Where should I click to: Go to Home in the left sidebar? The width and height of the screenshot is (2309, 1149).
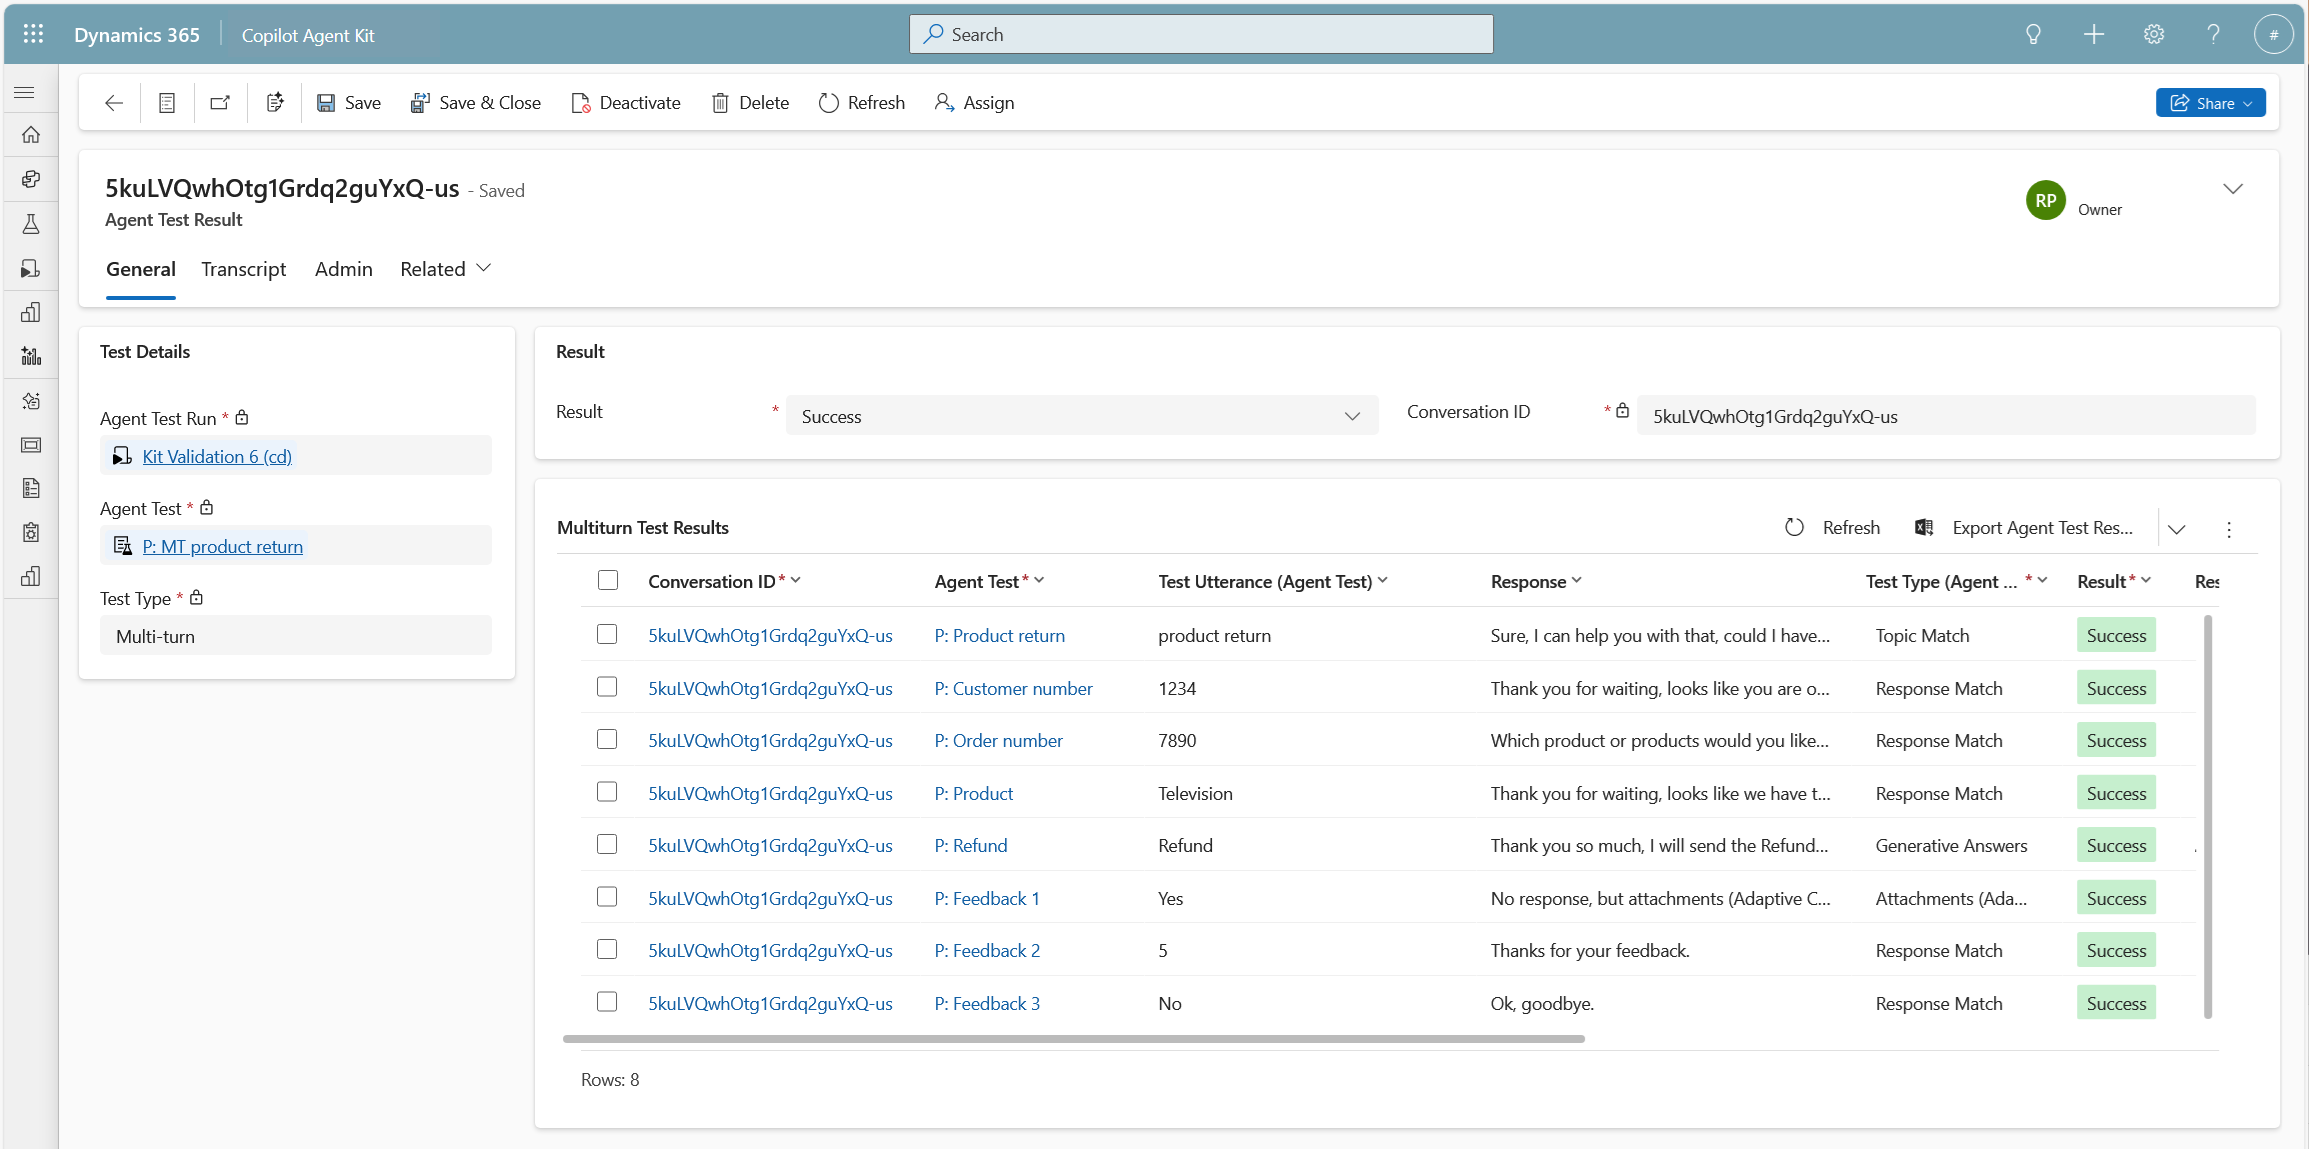click(31, 135)
